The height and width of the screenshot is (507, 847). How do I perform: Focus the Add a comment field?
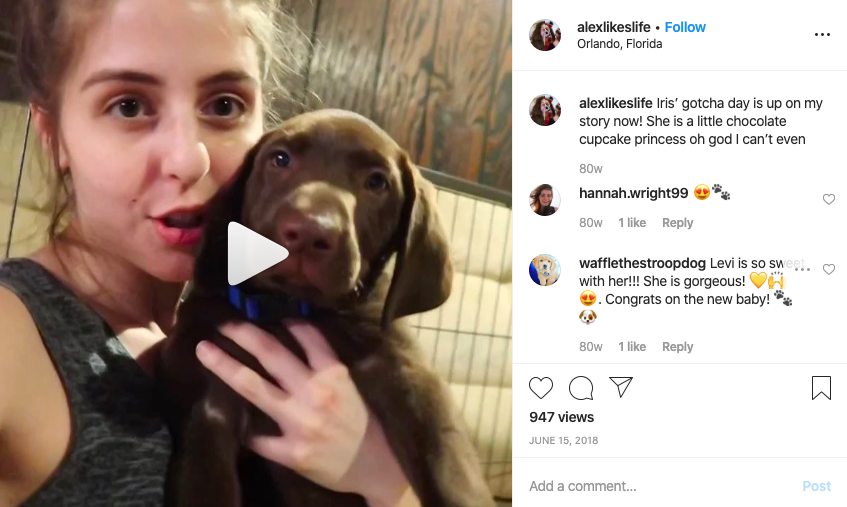(659, 486)
